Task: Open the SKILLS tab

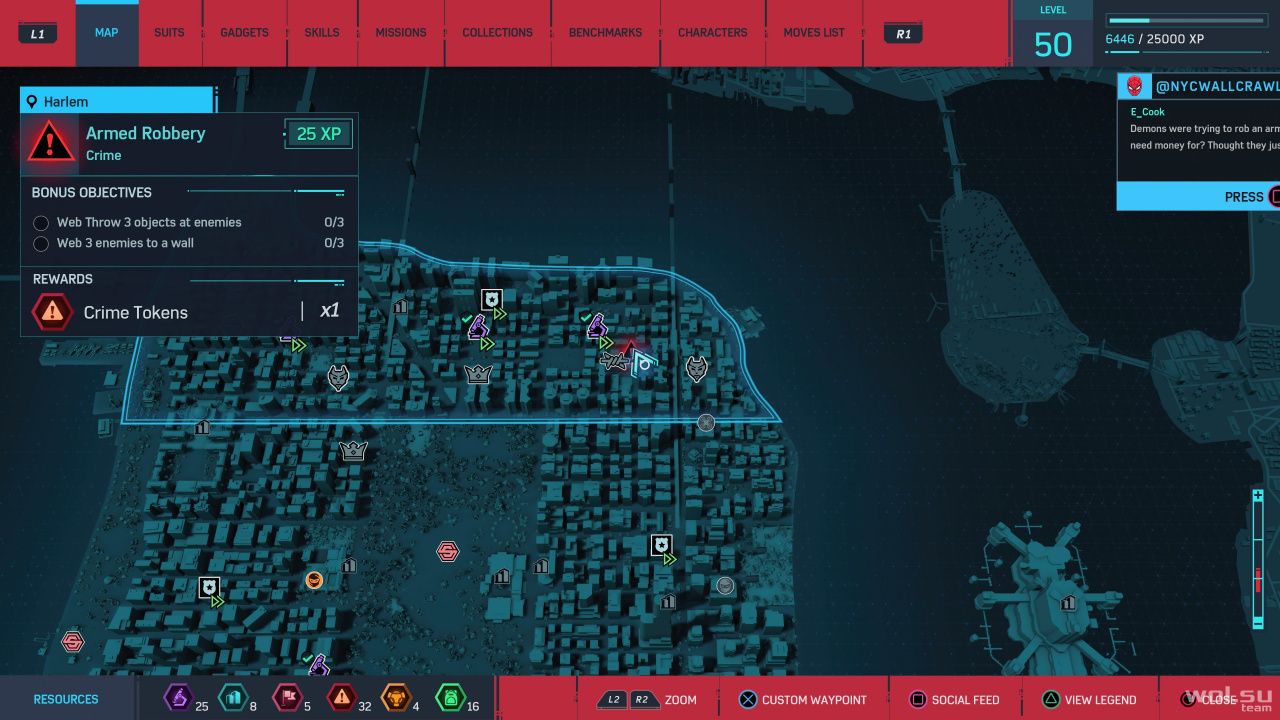Action: click(x=322, y=33)
